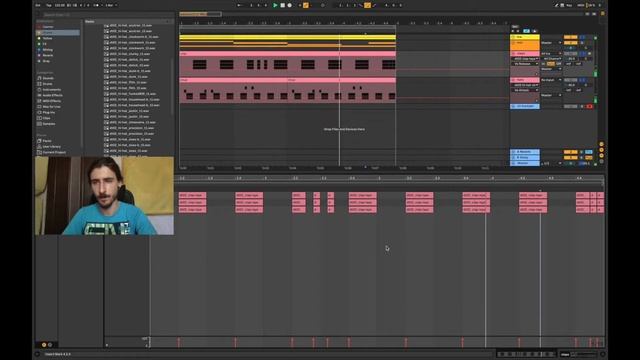This screenshot has width=640, height=360.
Task: Open Plug-Ins category in the browser
Action: (49, 112)
